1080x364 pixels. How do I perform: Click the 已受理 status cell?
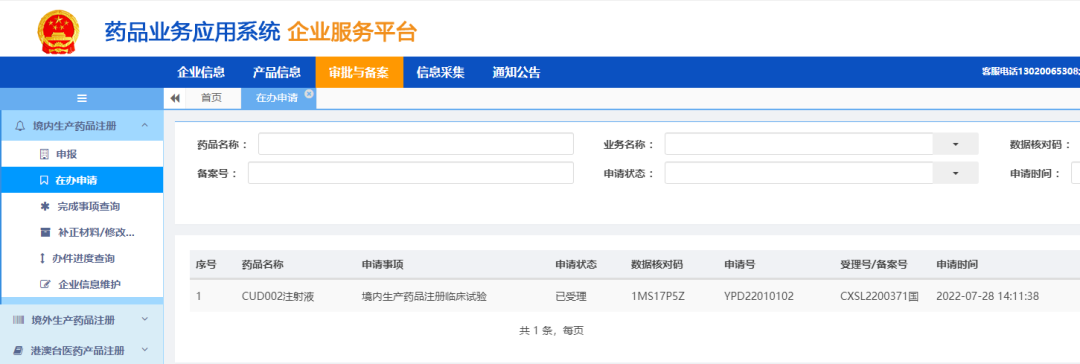571,296
